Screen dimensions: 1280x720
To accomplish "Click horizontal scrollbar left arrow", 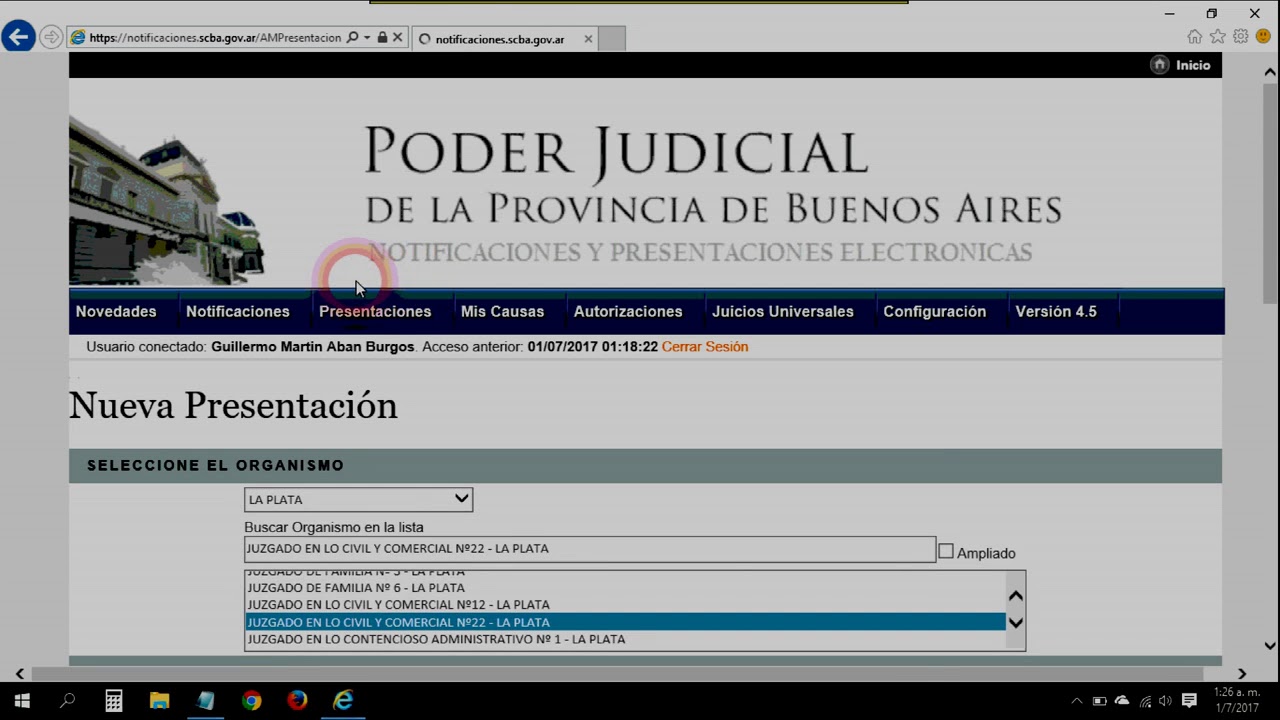I will coord(19,674).
